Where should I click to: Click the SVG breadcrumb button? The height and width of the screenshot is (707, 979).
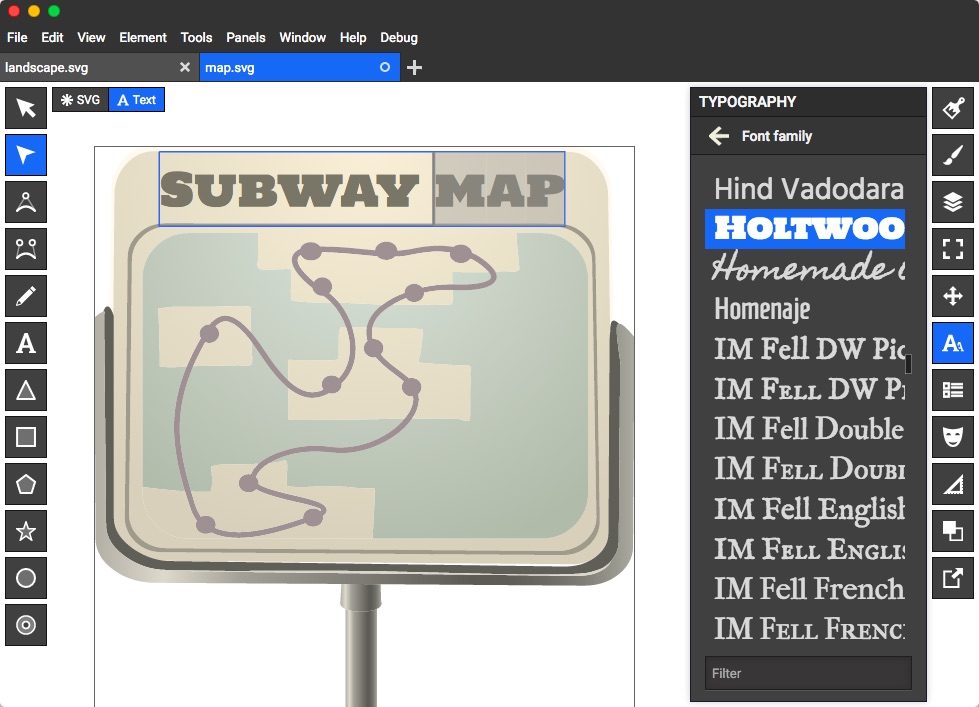pos(79,99)
